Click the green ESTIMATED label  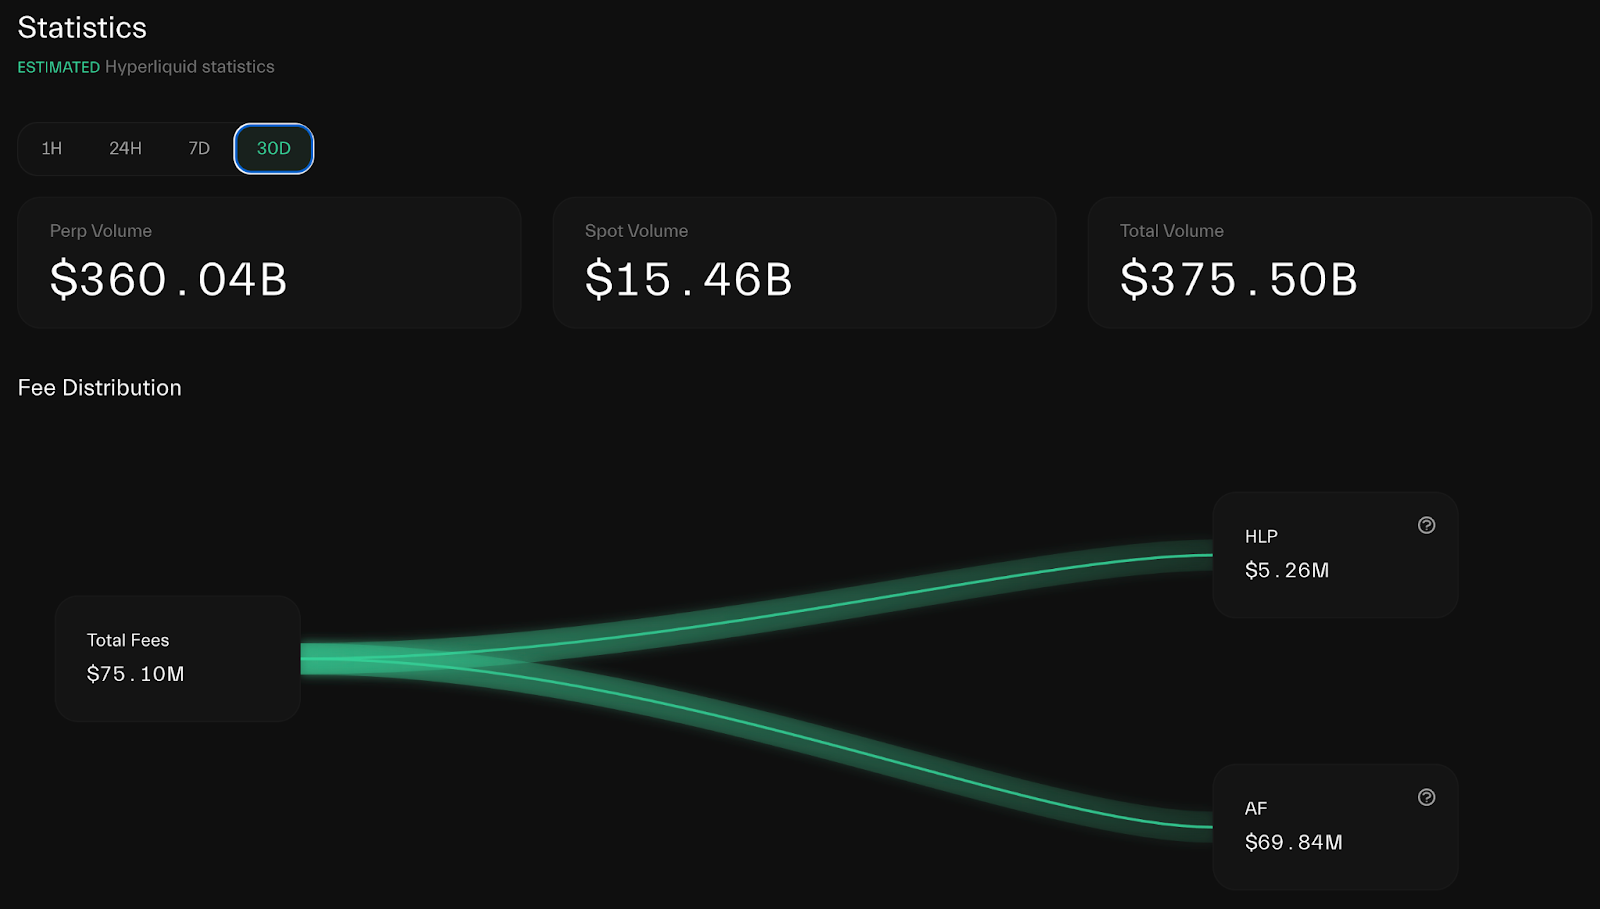tap(59, 67)
